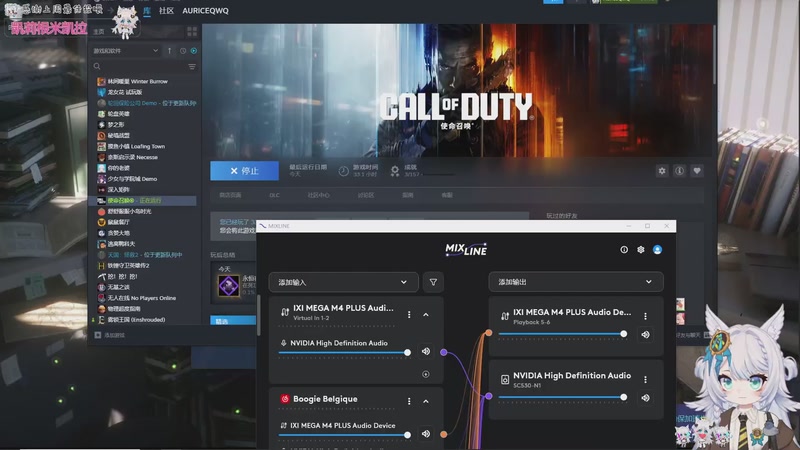The width and height of the screenshot is (800, 450).
Task: Click NVIDIA High Definition Audio output speaker icon
Action: pos(505,380)
